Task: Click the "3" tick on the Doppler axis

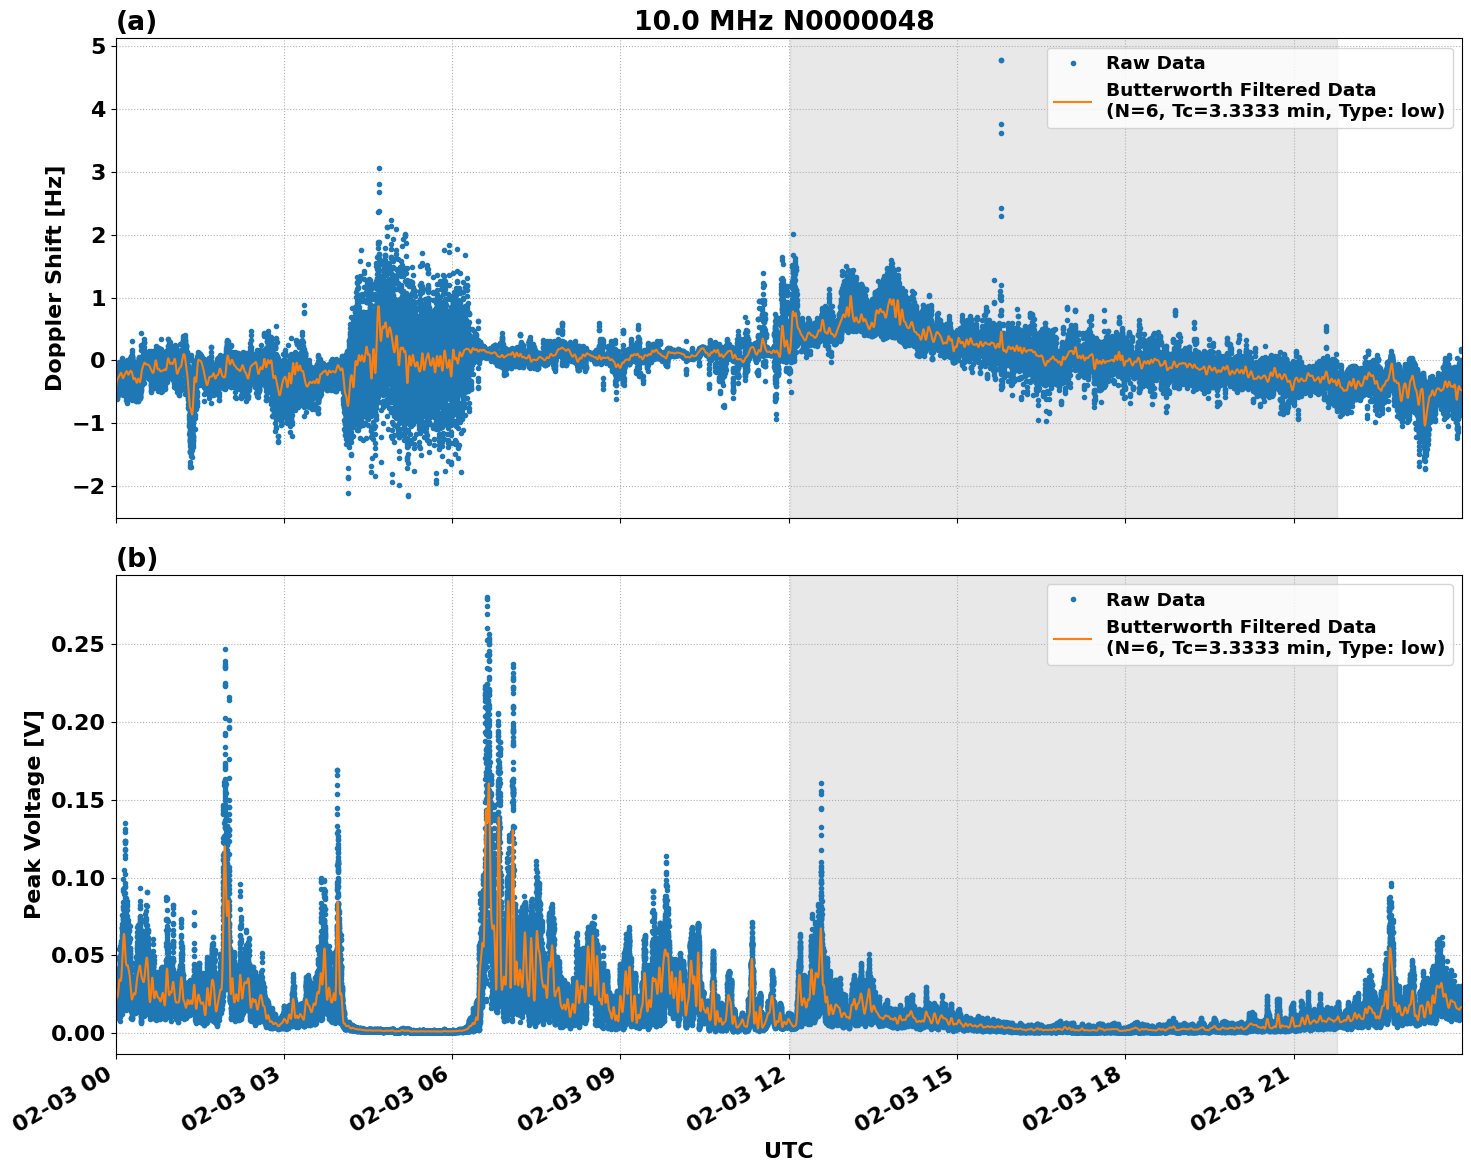Action: click(99, 172)
